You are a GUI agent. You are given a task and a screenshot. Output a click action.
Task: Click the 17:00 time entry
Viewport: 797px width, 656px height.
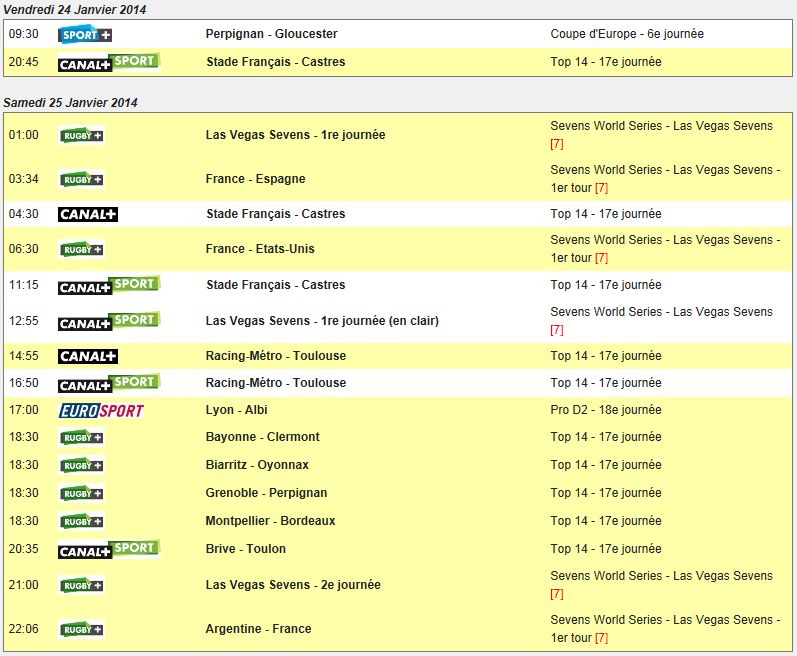23,410
